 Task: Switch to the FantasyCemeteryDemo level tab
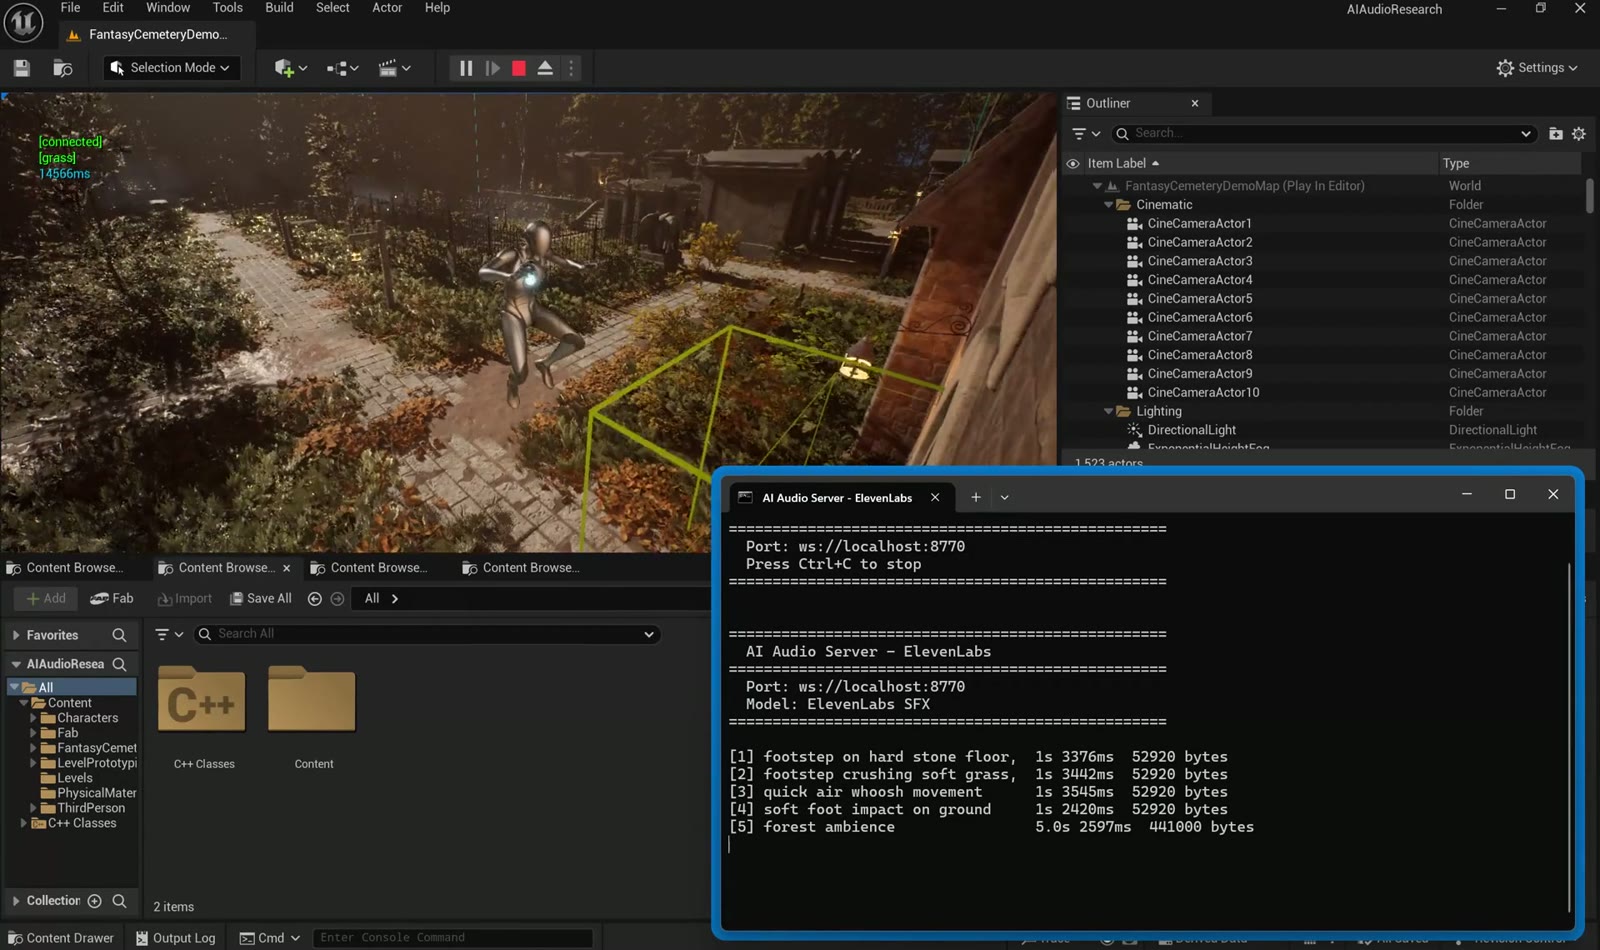click(157, 35)
